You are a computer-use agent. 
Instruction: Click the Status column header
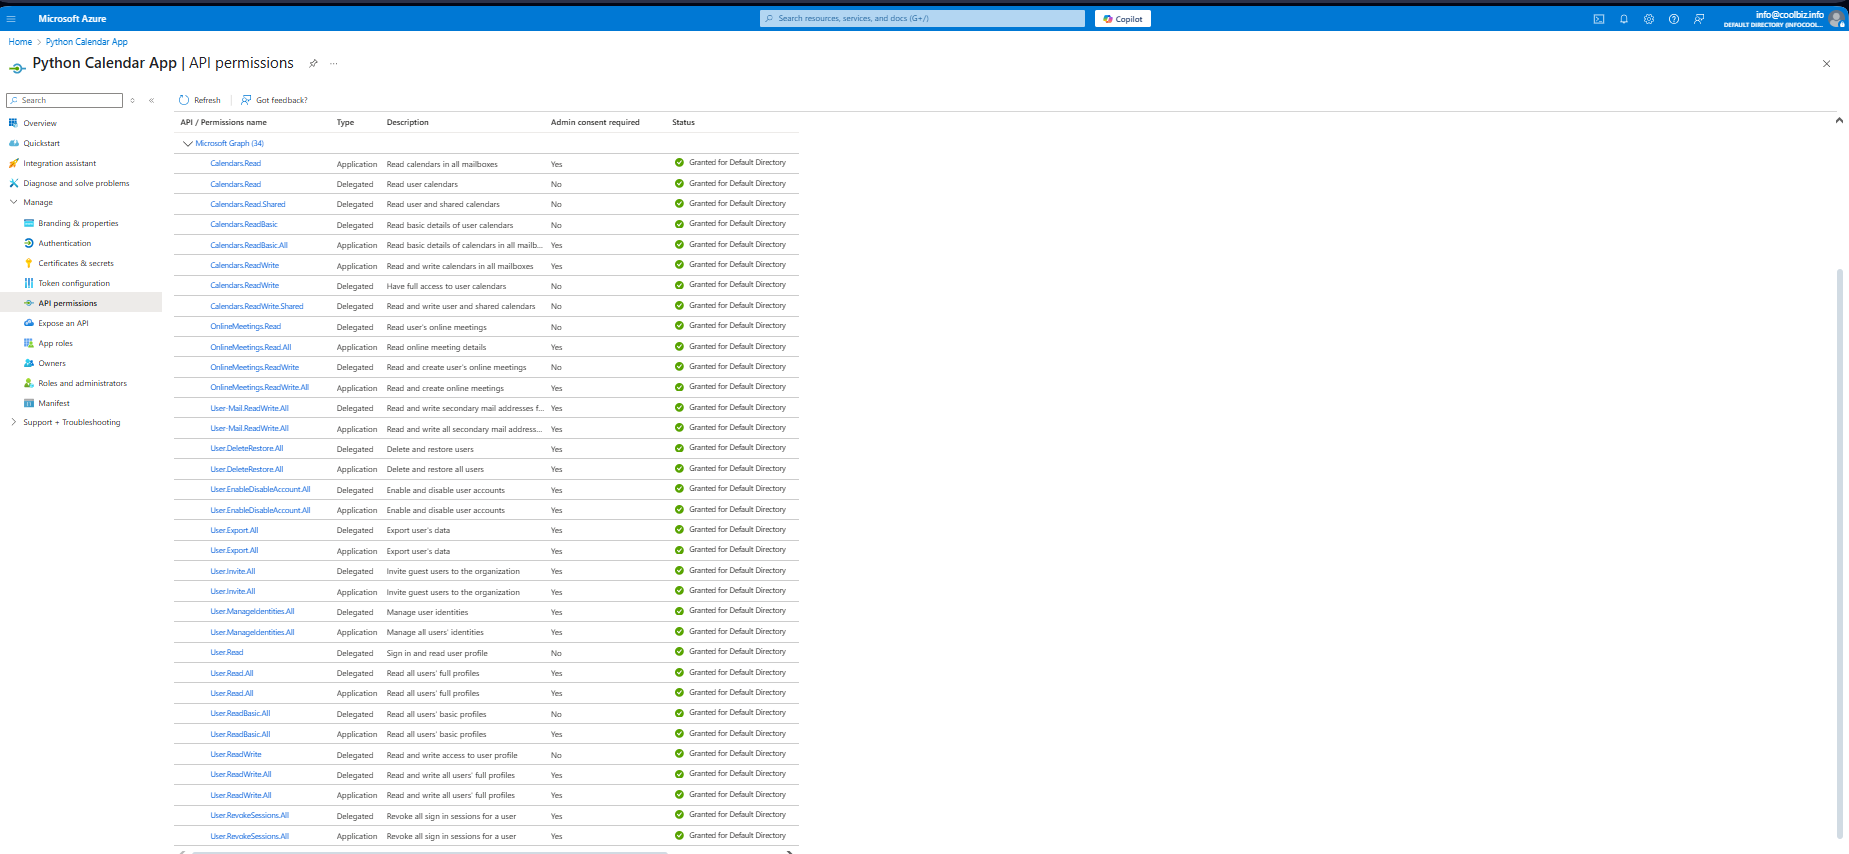pos(684,122)
